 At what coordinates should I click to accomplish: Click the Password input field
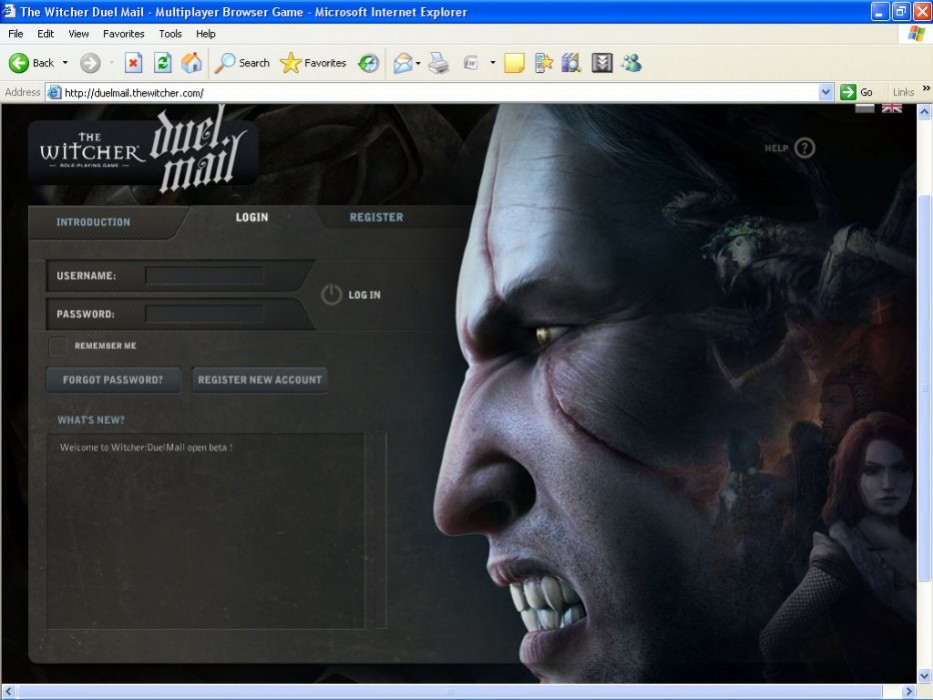(x=205, y=314)
